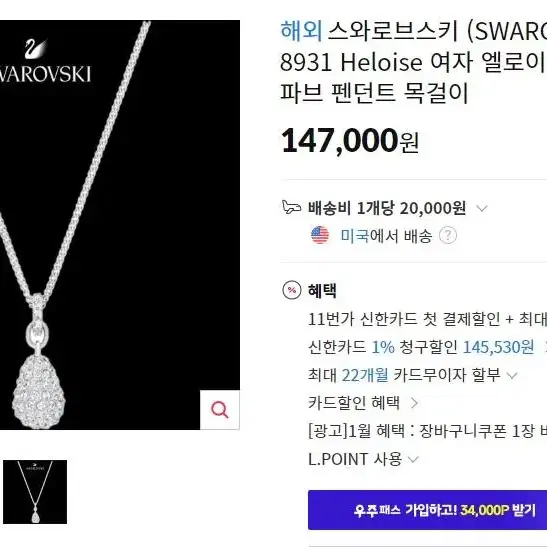Expand the 배송비 20,000원 dropdown arrow
This screenshot has width=547, height=547.
pos(482,209)
